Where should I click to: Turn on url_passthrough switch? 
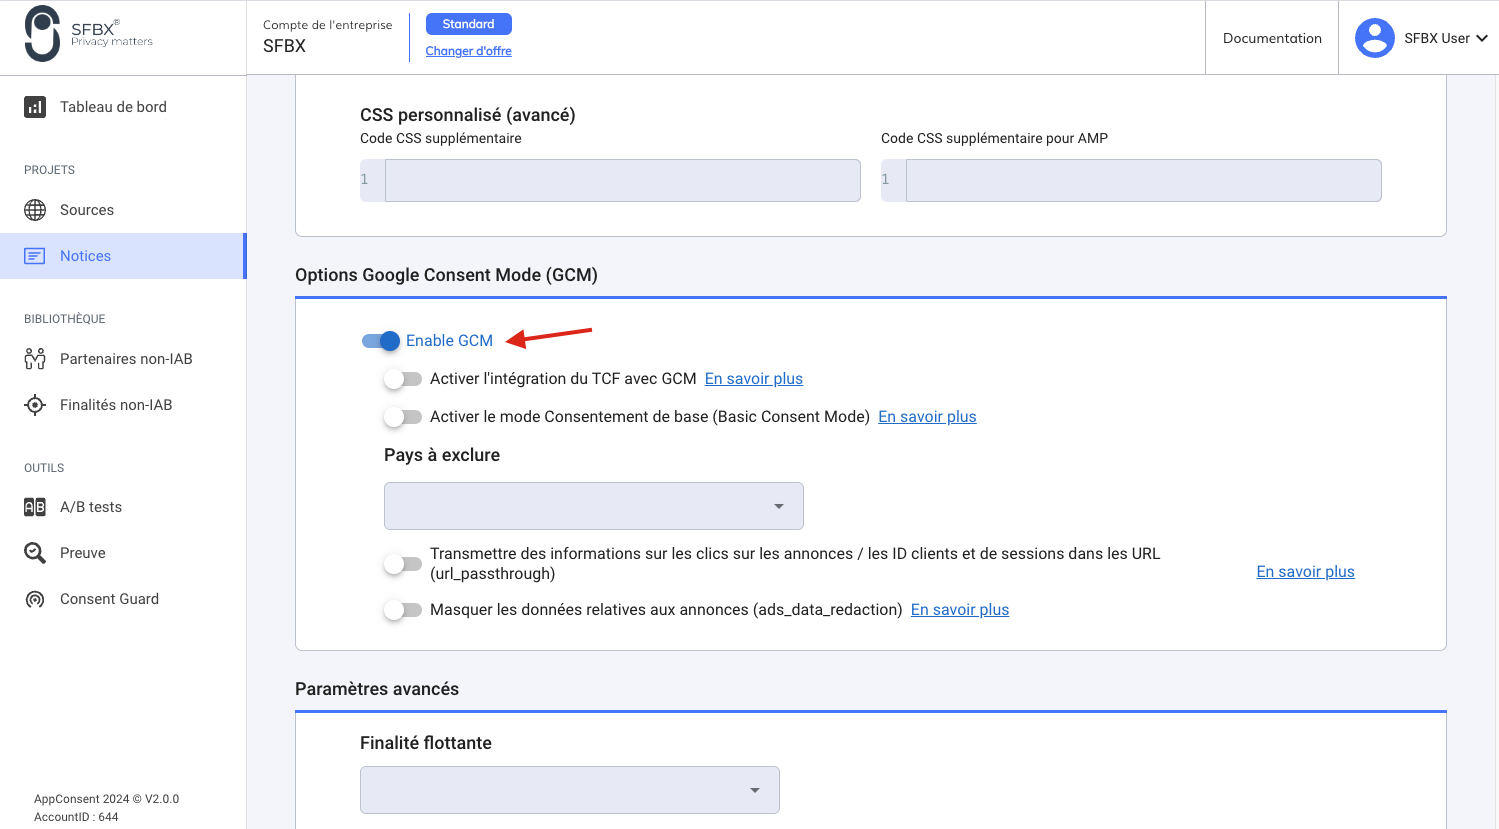(x=404, y=563)
